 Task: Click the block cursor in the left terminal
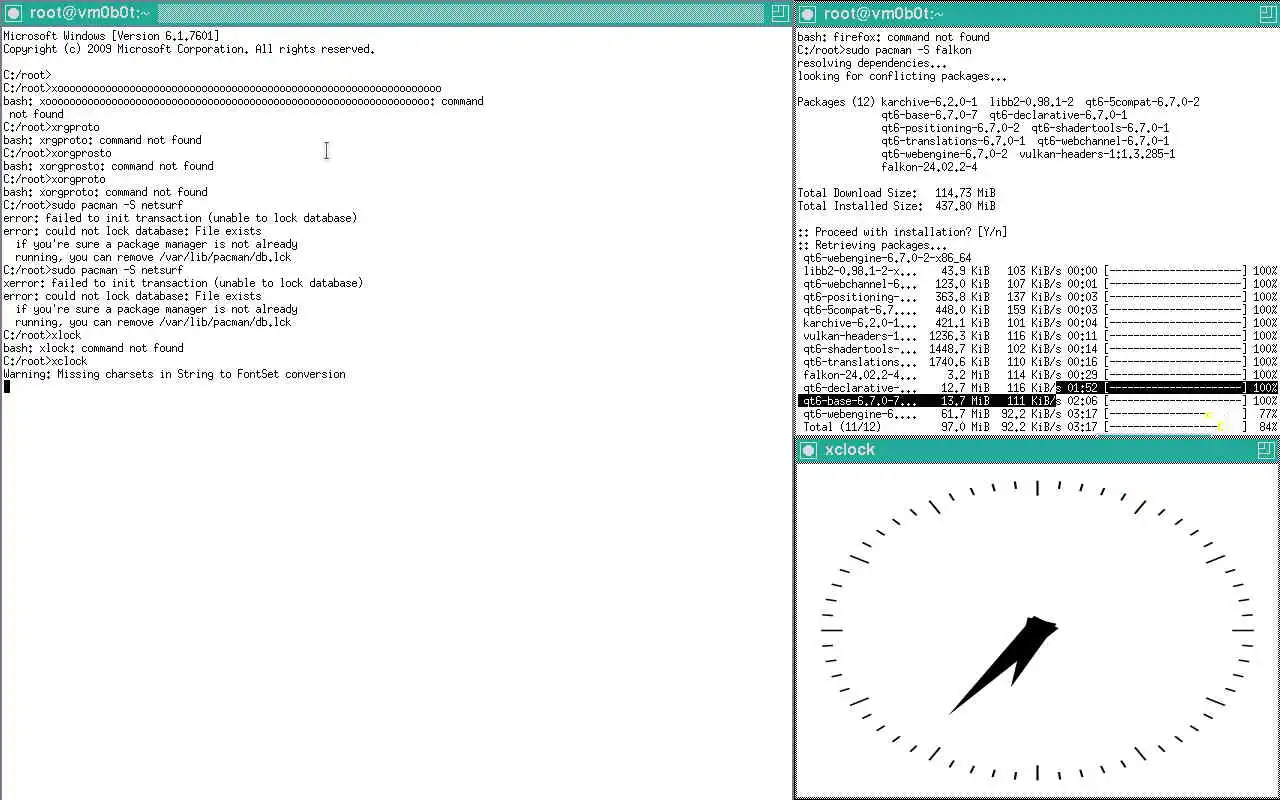pyautogui.click(x=6, y=387)
